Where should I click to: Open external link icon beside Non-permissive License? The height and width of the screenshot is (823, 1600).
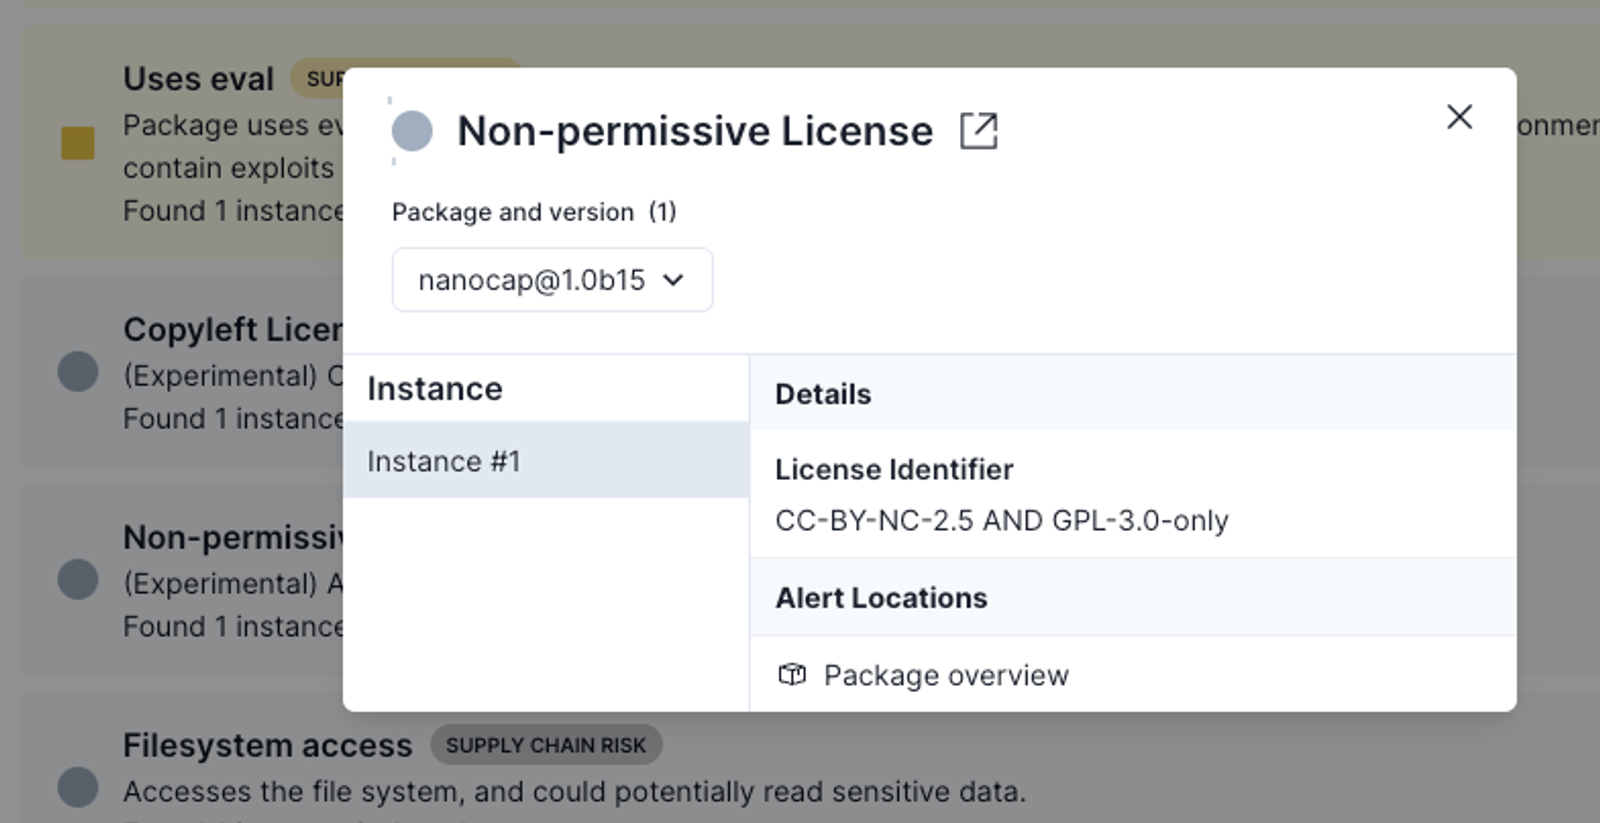pos(979,131)
